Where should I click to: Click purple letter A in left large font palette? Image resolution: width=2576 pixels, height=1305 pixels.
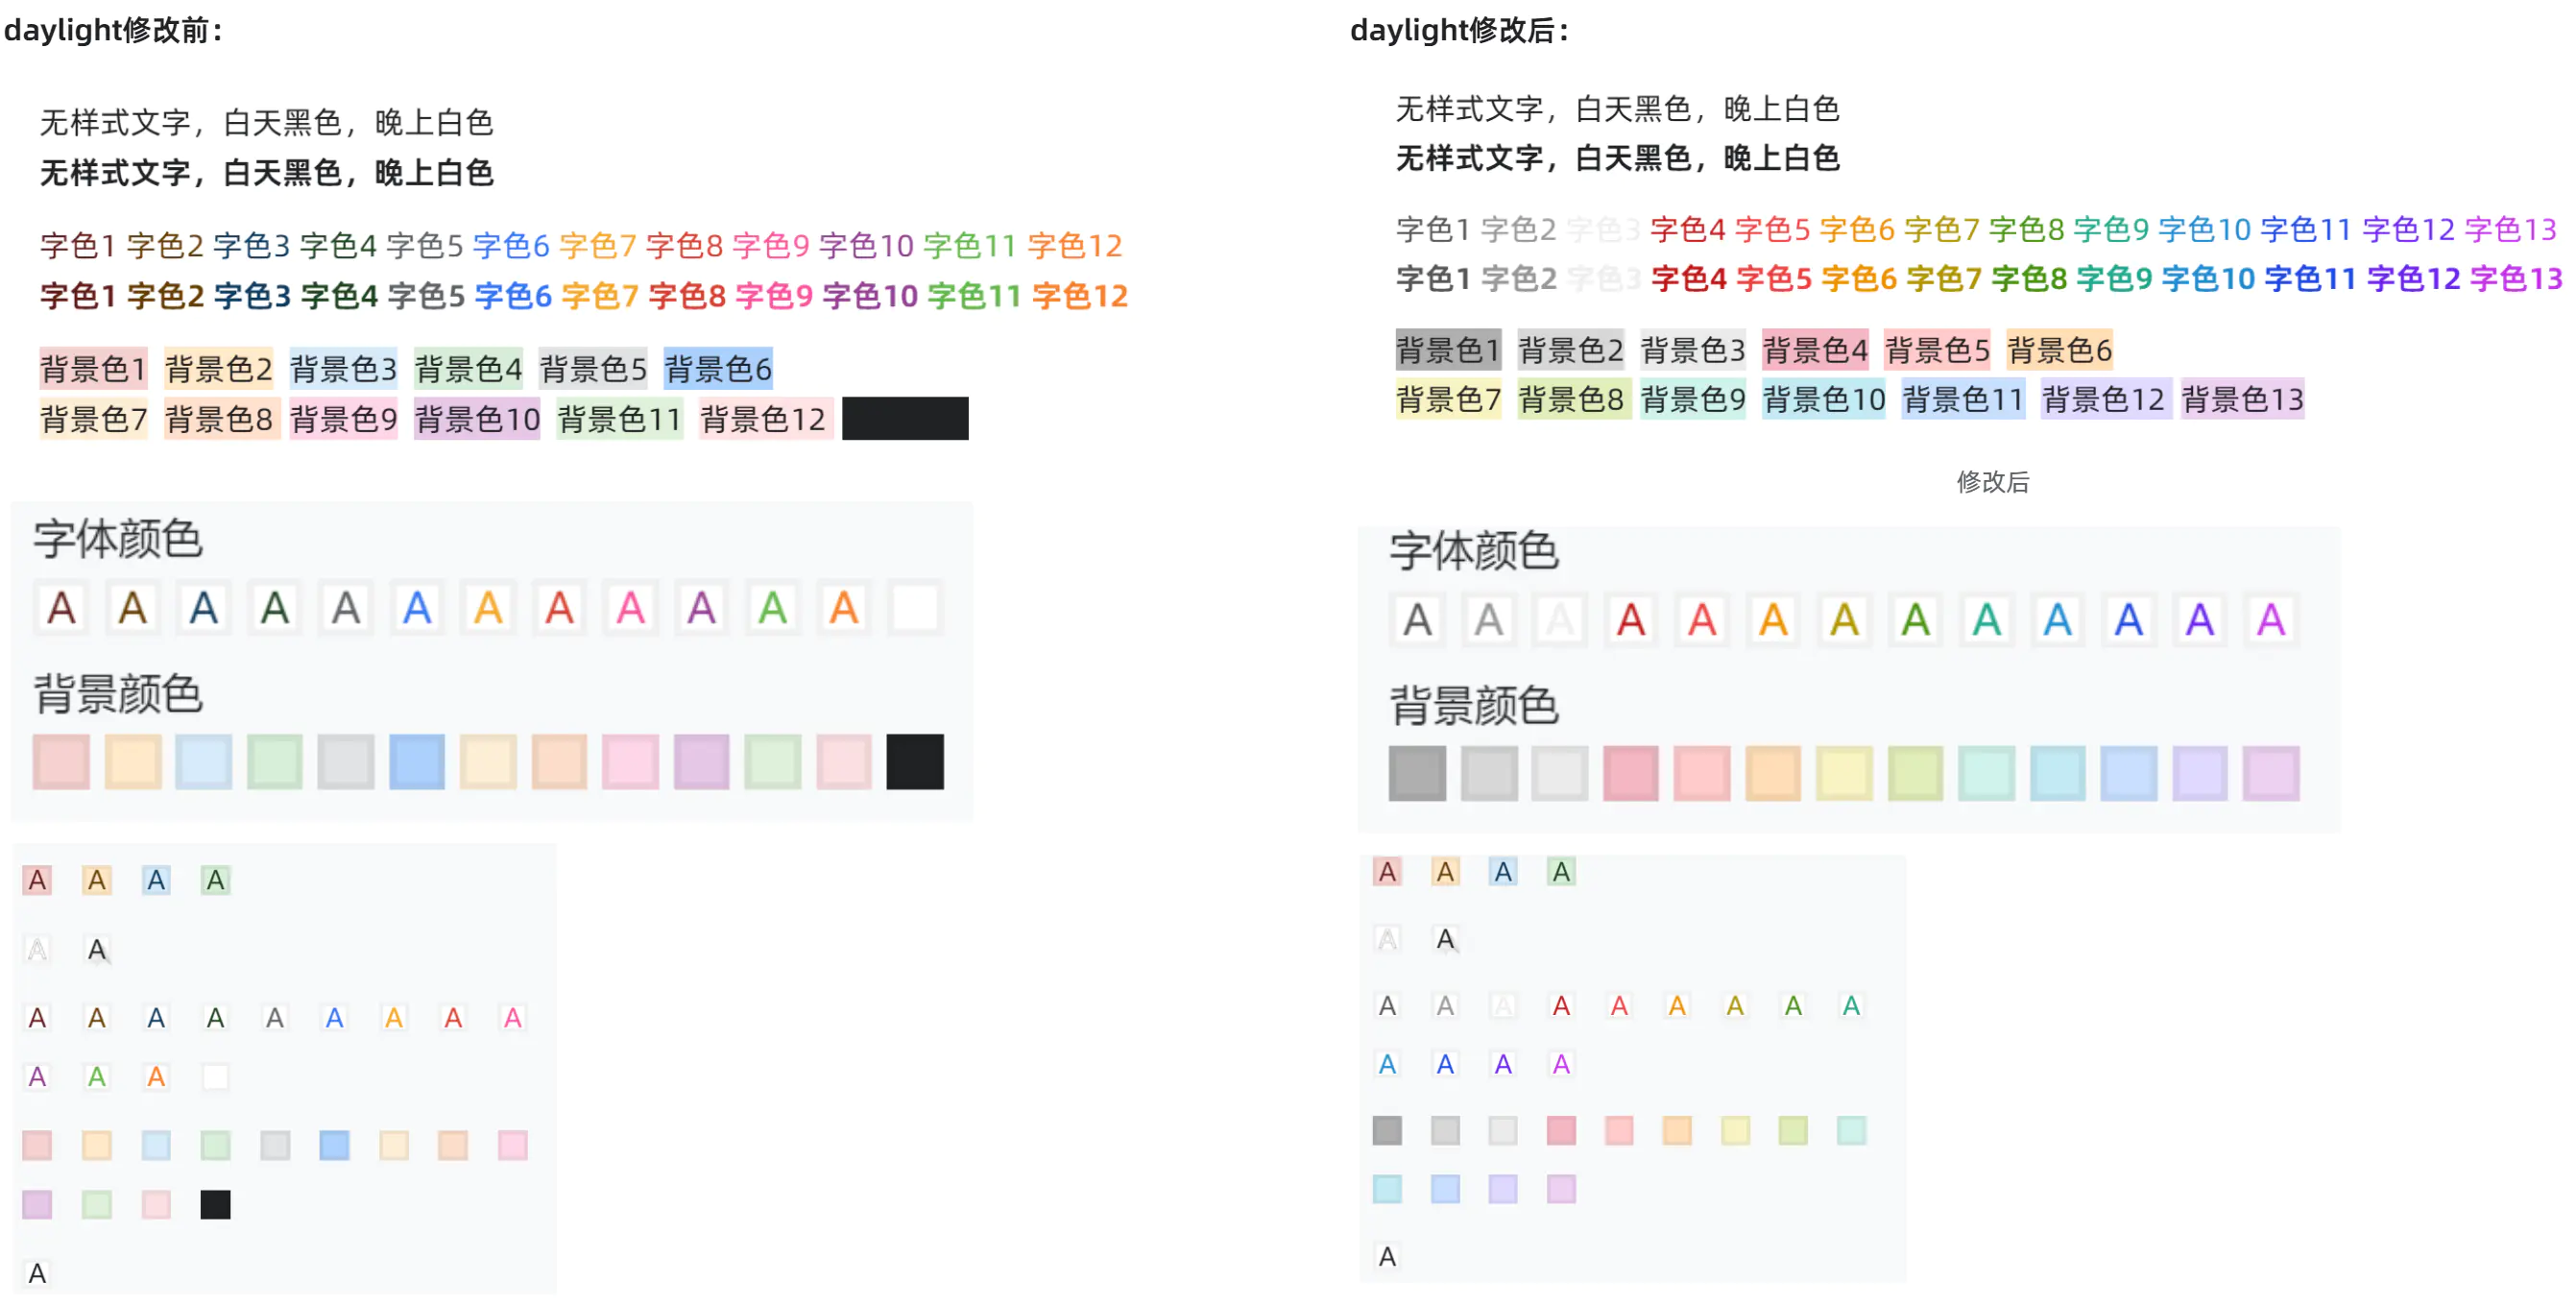pyautogui.click(x=702, y=607)
